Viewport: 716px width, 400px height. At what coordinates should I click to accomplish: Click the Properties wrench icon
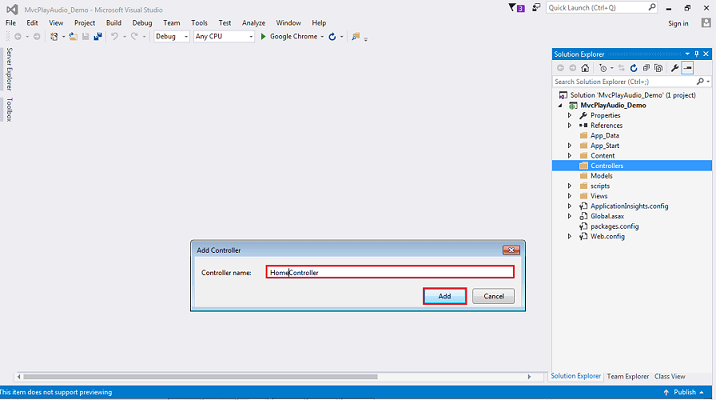coord(674,68)
